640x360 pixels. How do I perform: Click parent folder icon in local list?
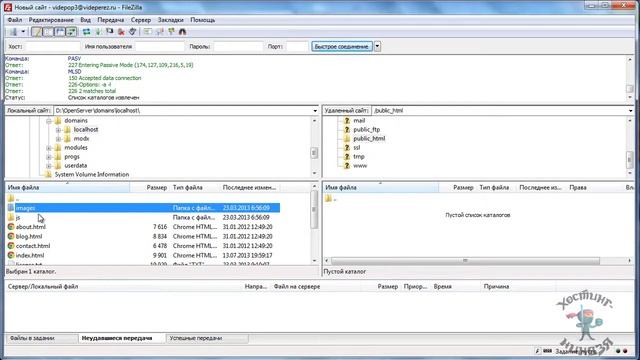11,198
